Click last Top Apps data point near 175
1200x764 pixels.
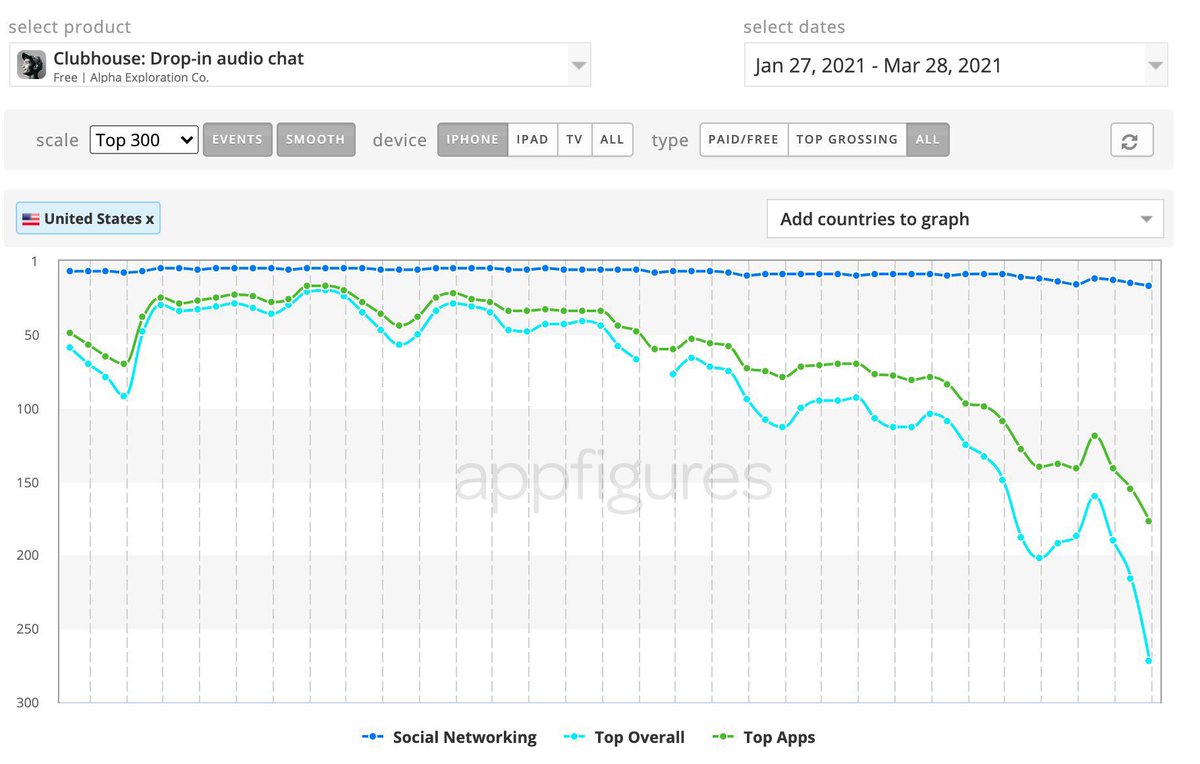point(1149,521)
